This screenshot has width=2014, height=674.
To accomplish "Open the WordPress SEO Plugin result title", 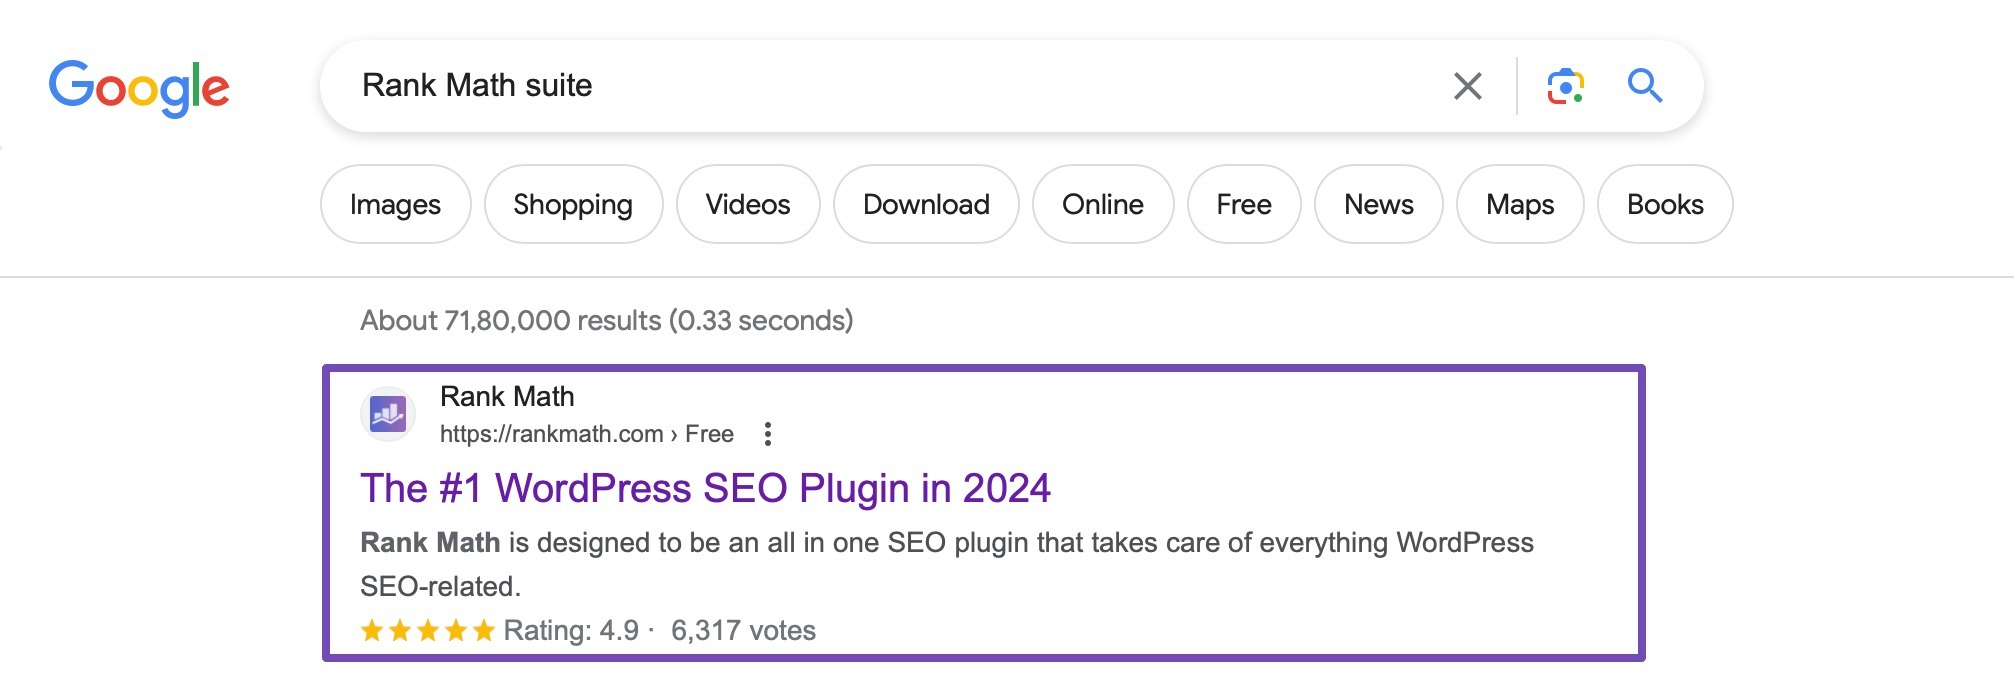I will coord(706,489).
